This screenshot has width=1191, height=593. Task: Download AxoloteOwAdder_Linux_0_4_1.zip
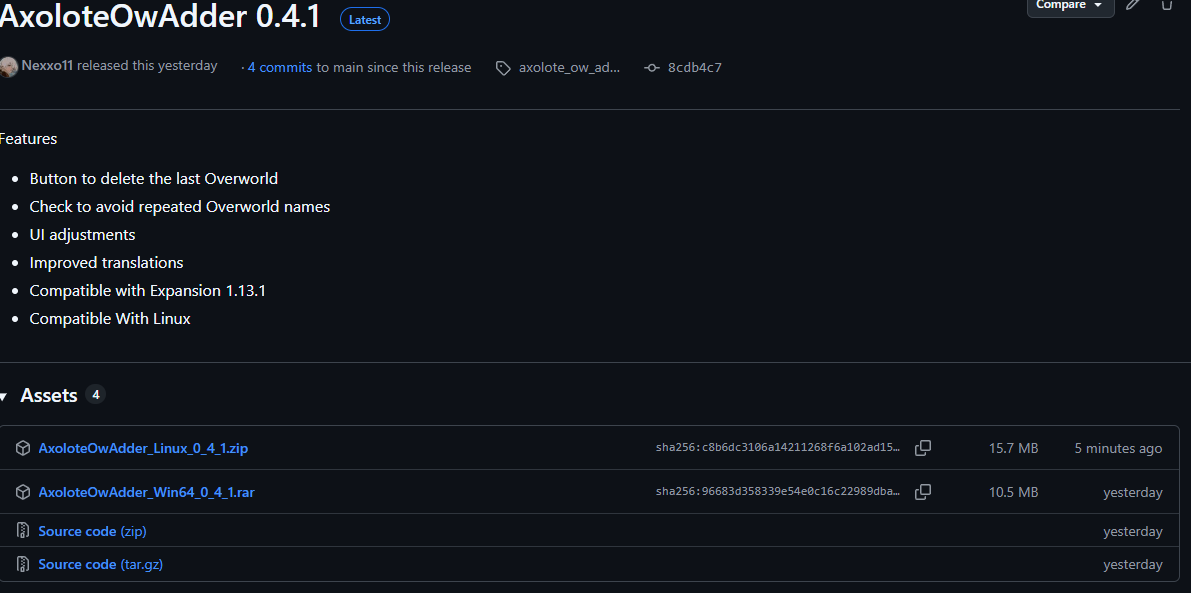point(143,448)
